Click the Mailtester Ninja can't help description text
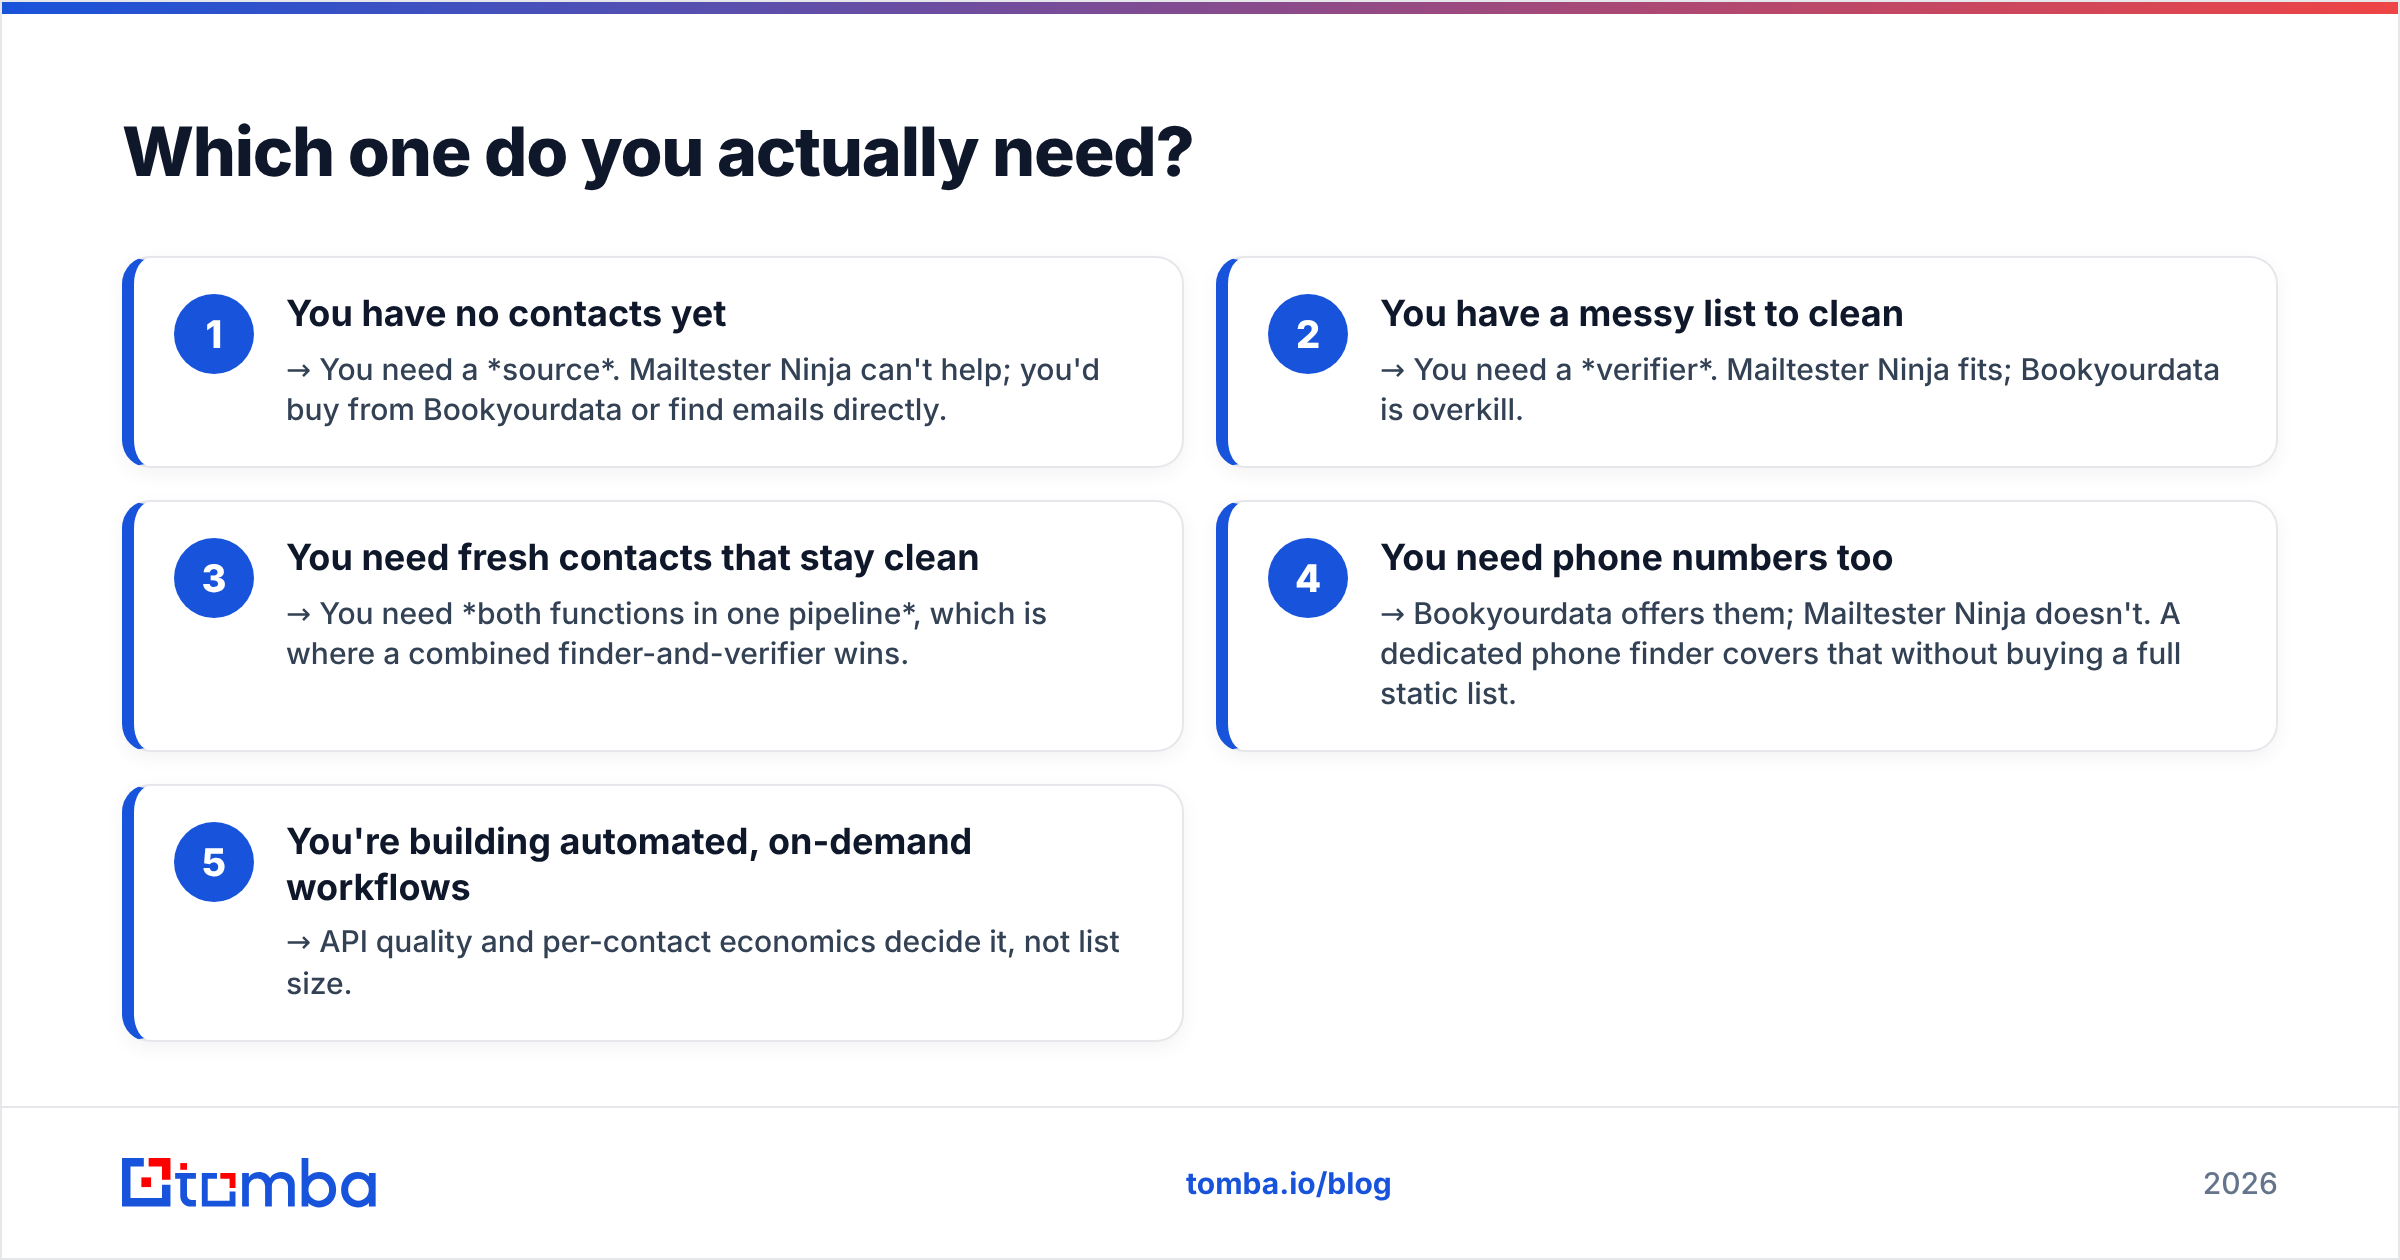2400x1260 pixels. coord(693,390)
